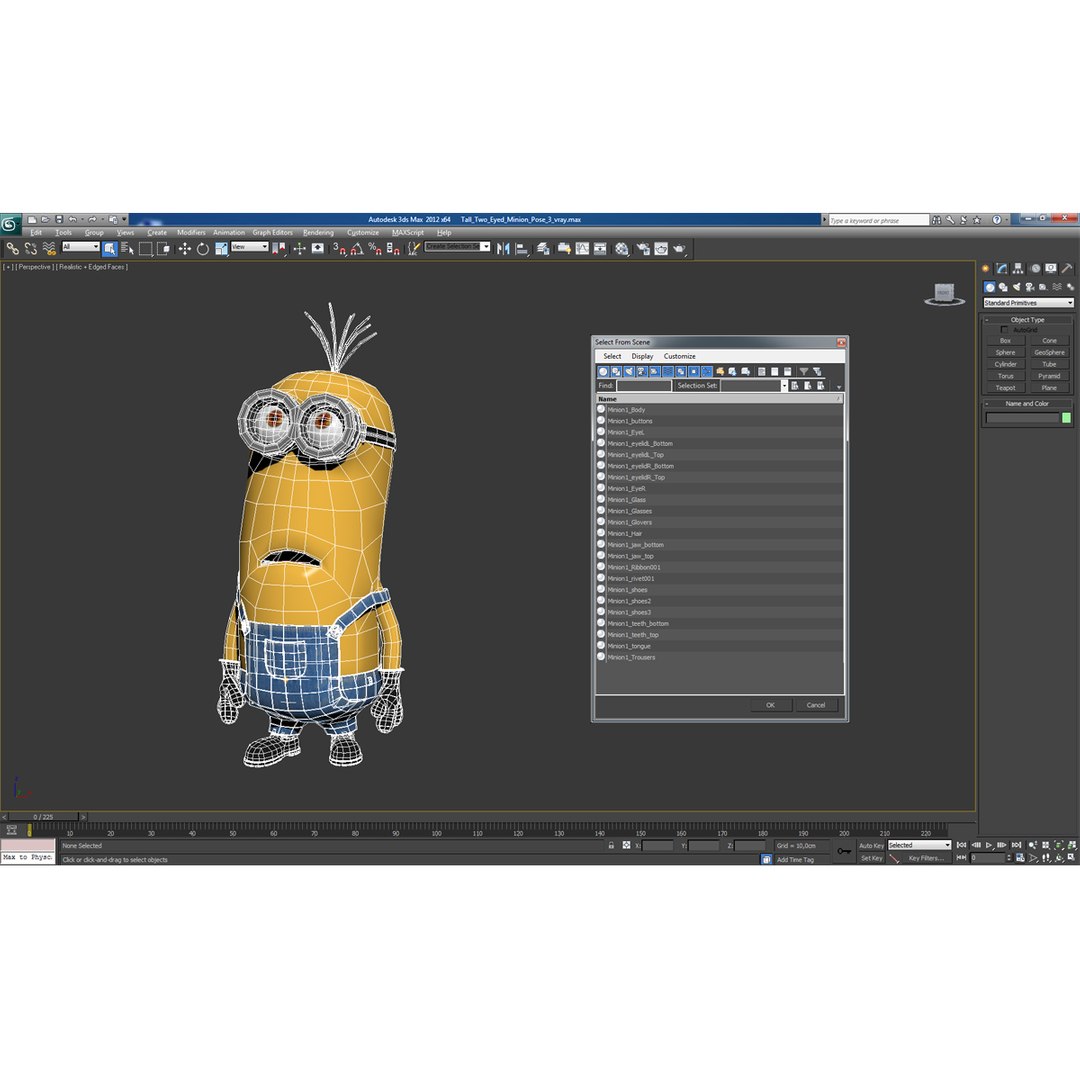The image size is (1080, 1080).
Task: Toggle Display Geometry filter in Select From Scene
Action: point(603,371)
